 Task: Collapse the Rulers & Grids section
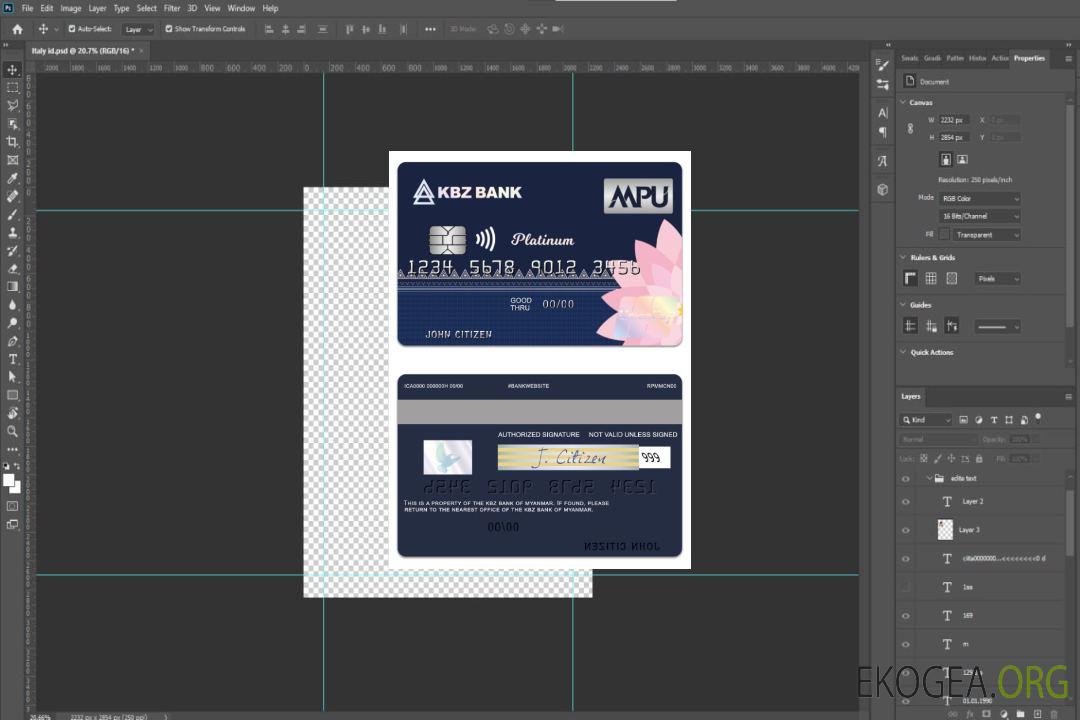[x=903, y=257]
